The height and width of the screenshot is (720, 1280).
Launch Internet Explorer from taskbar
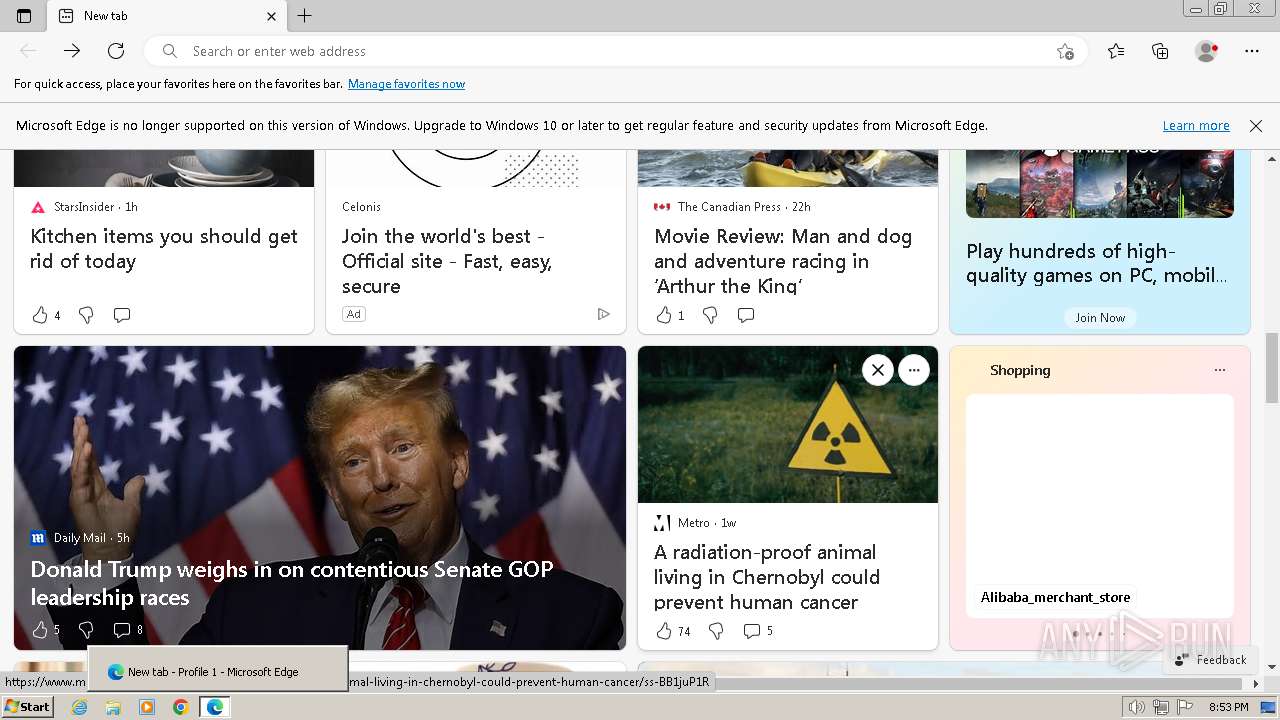[x=80, y=707]
